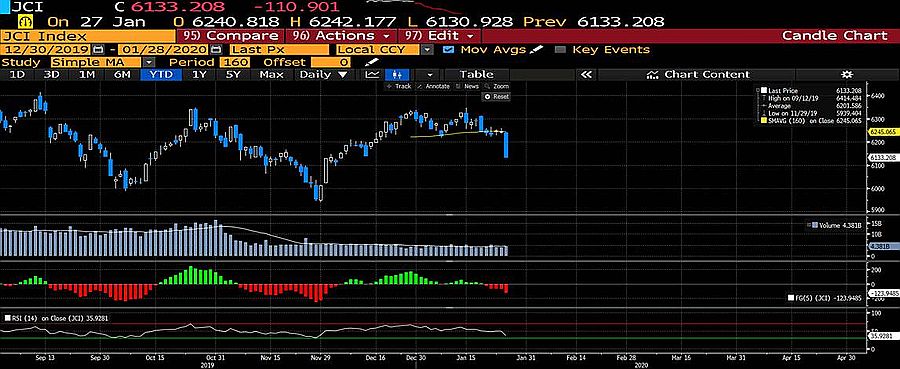Click the SMAVG 6245.065 axis label
This screenshot has height=369, width=900.
point(884,131)
